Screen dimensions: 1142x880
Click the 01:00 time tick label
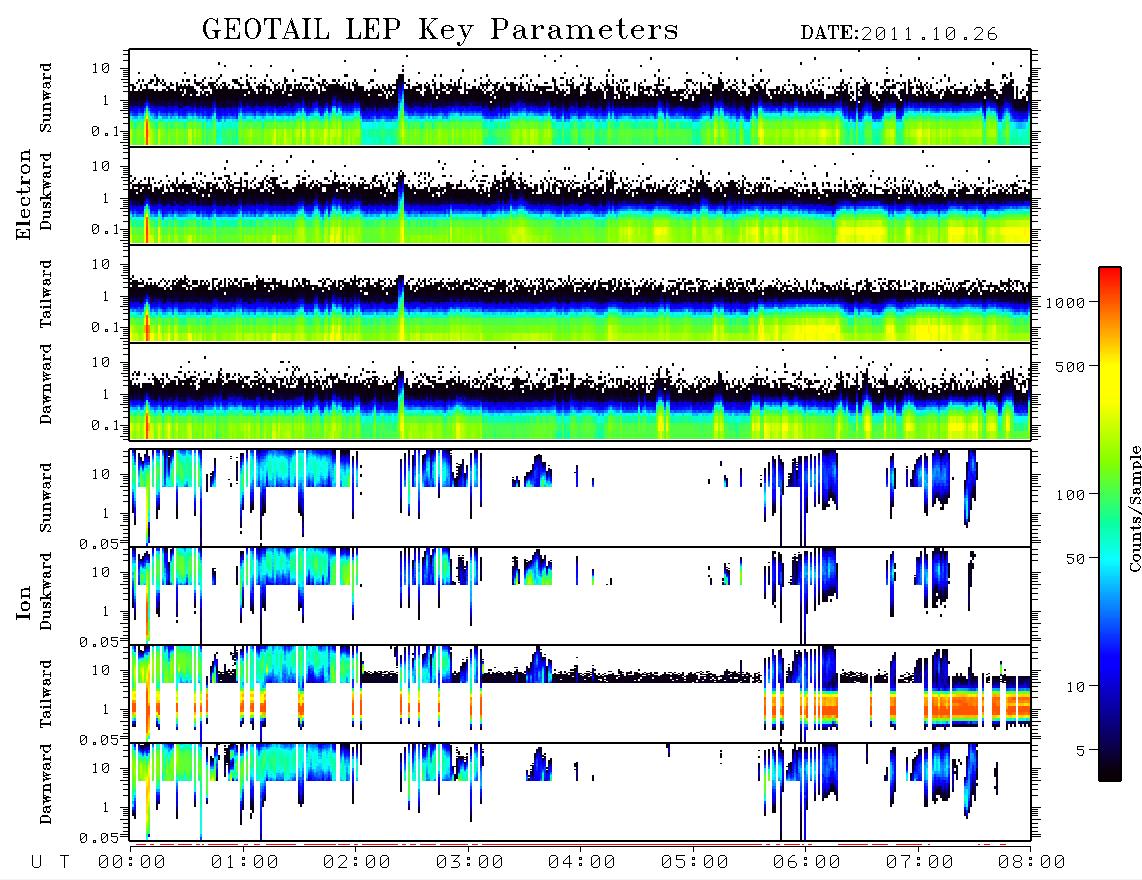pyautogui.click(x=245, y=863)
